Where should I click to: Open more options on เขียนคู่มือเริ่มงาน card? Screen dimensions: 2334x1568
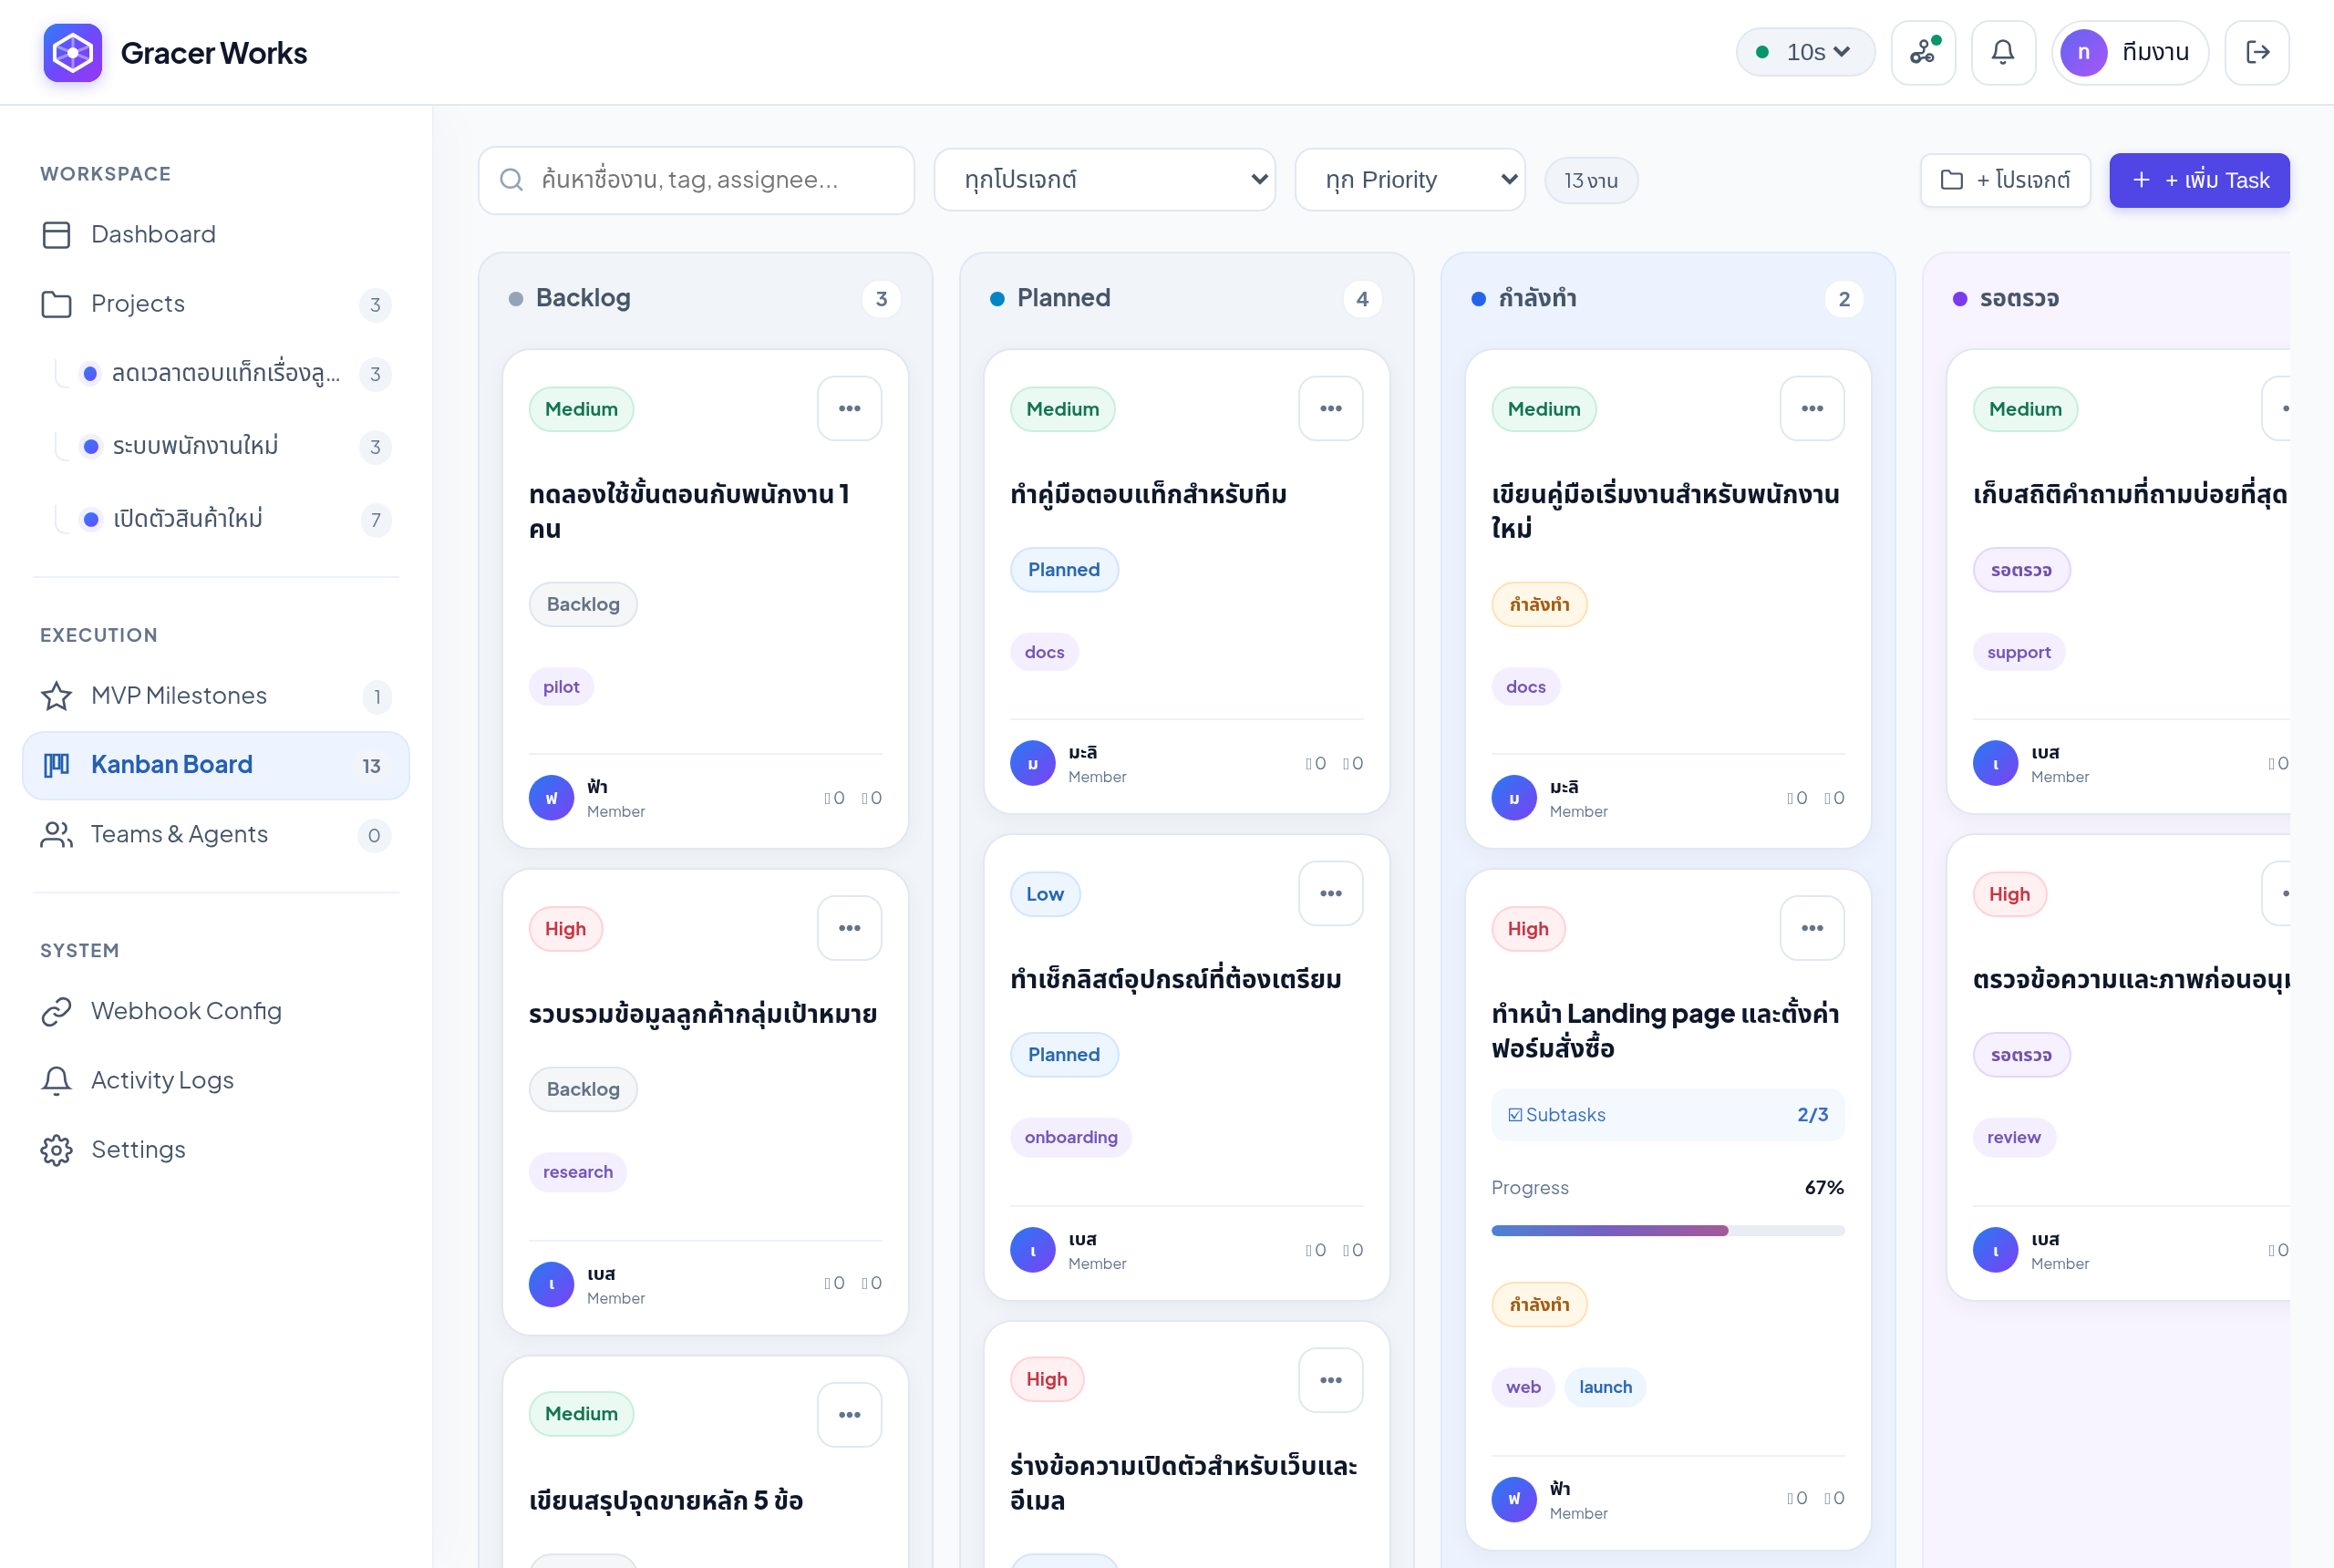tap(1812, 408)
